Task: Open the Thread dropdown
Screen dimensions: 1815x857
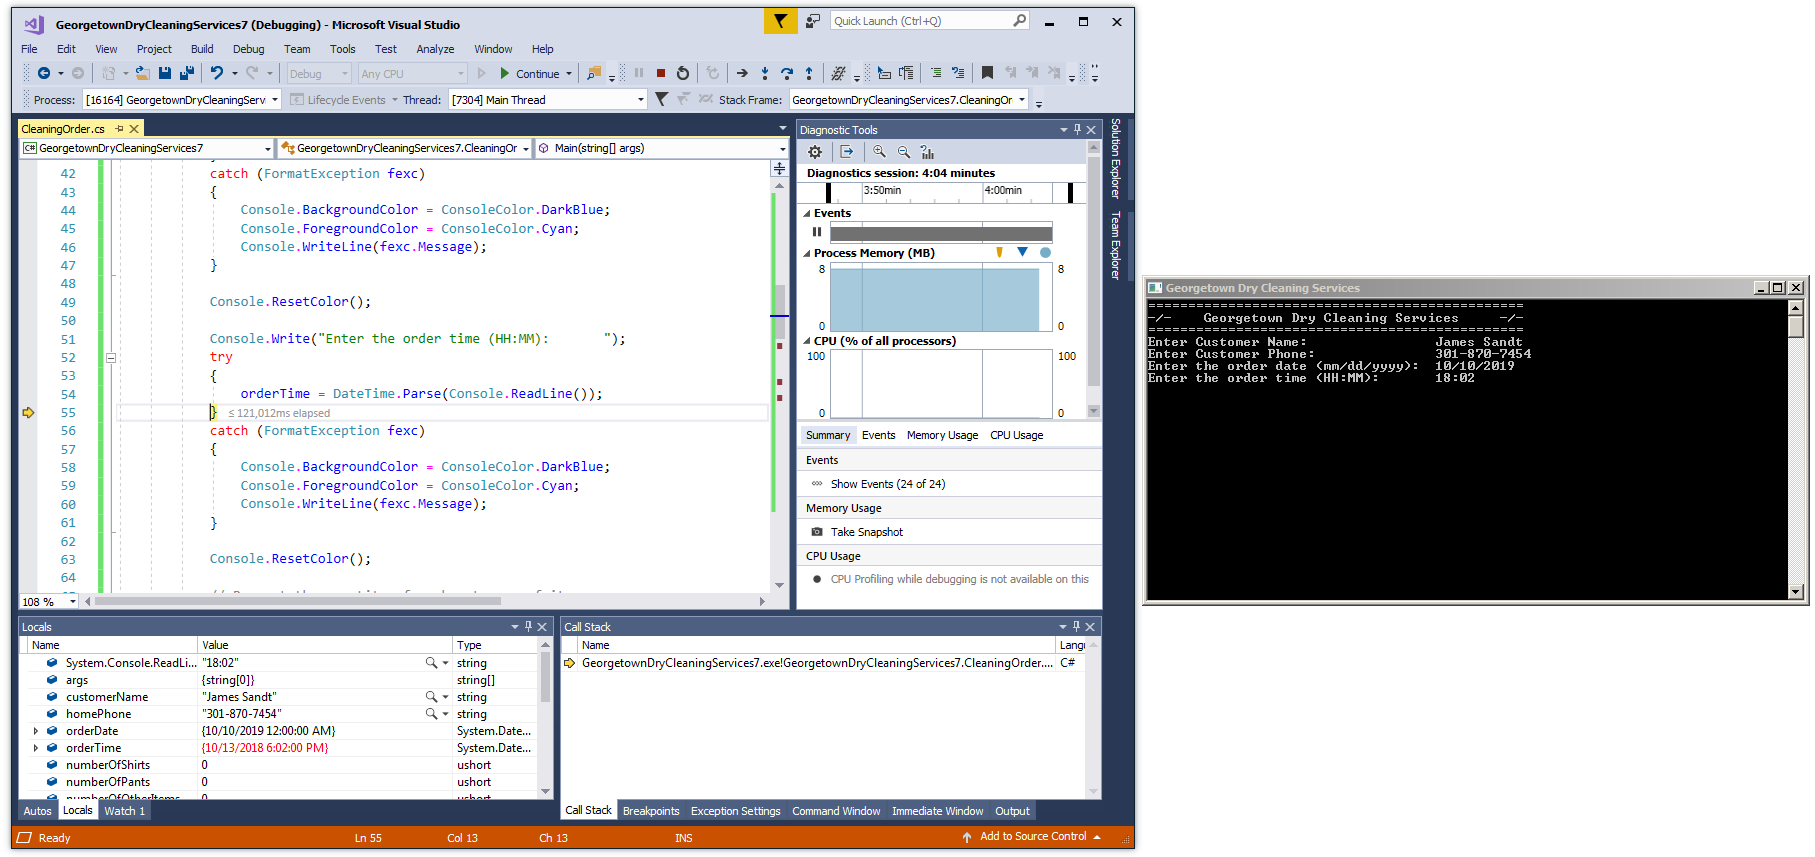Action: coord(641,100)
